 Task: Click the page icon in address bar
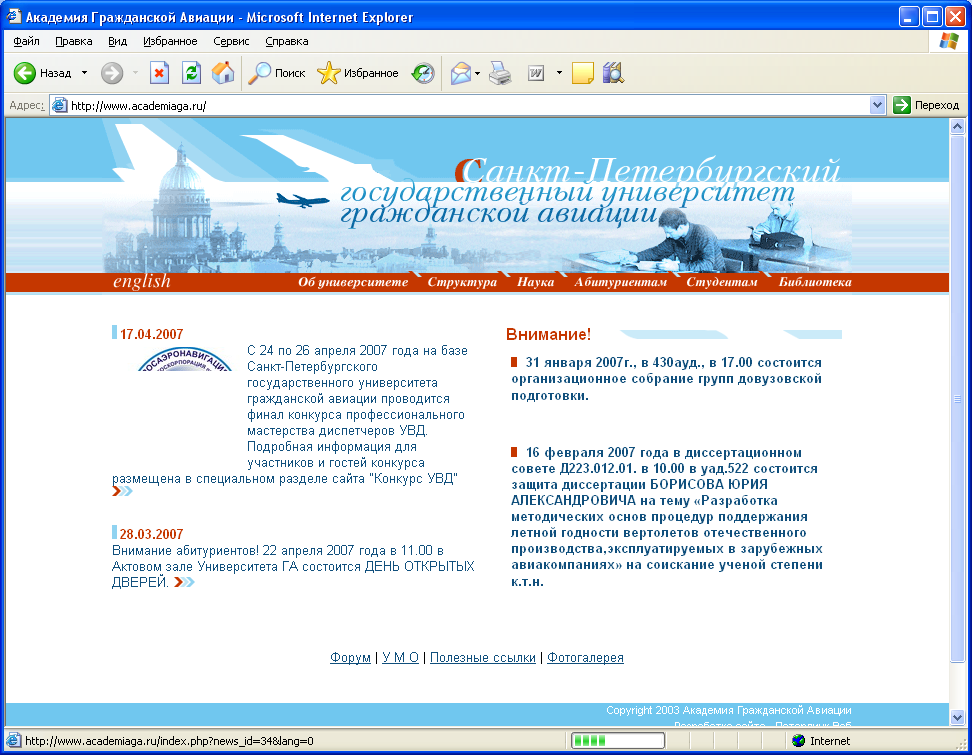click(x=60, y=105)
